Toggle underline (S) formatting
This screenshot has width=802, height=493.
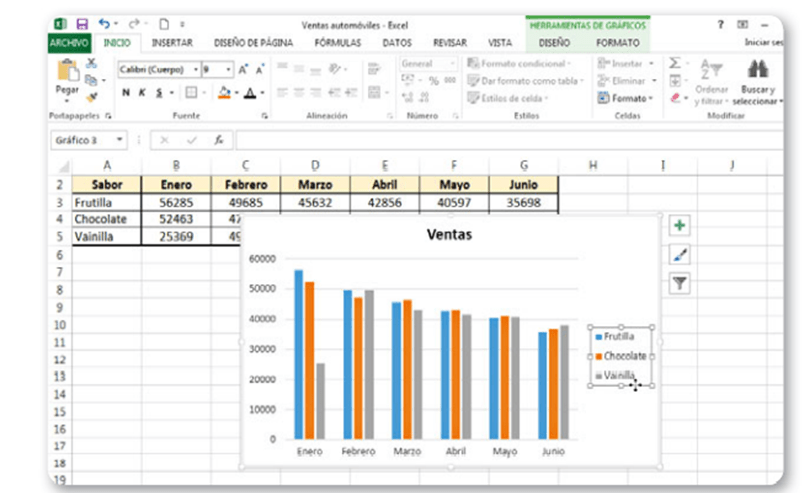click(x=157, y=93)
